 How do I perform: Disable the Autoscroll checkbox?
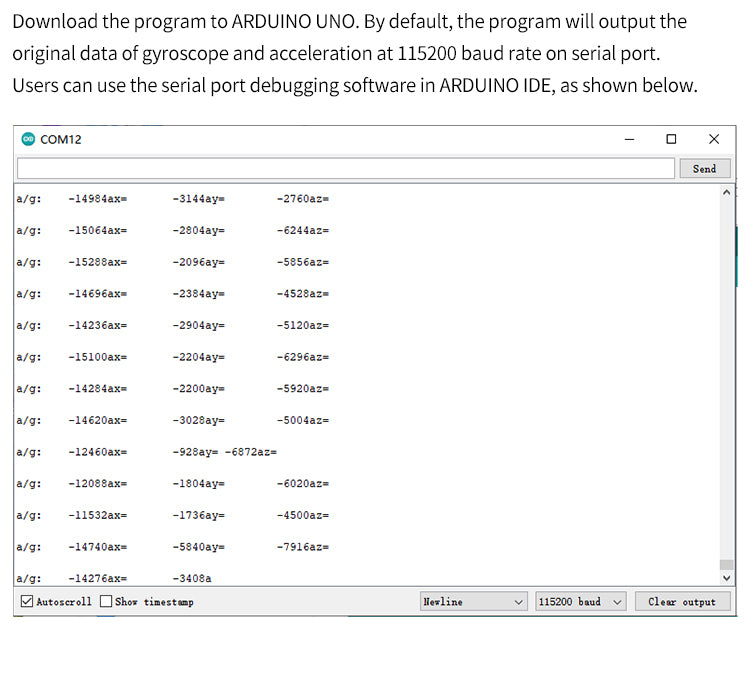27,601
